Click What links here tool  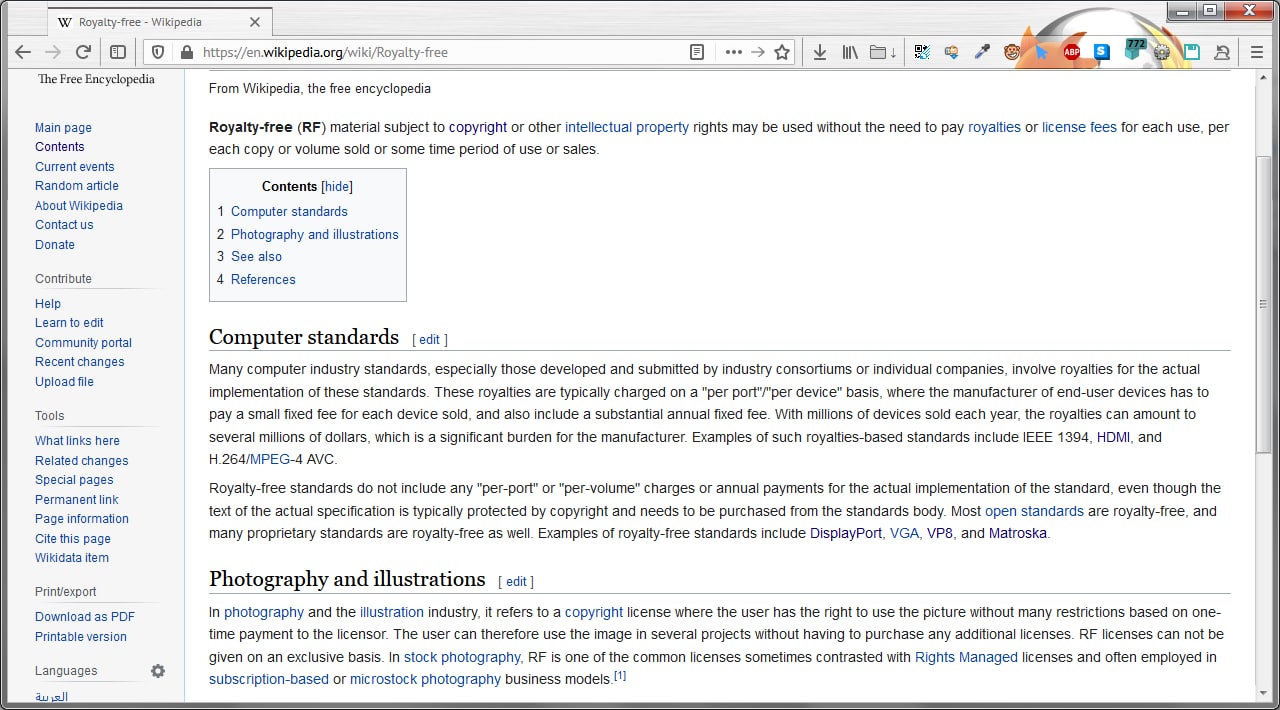[x=77, y=441]
